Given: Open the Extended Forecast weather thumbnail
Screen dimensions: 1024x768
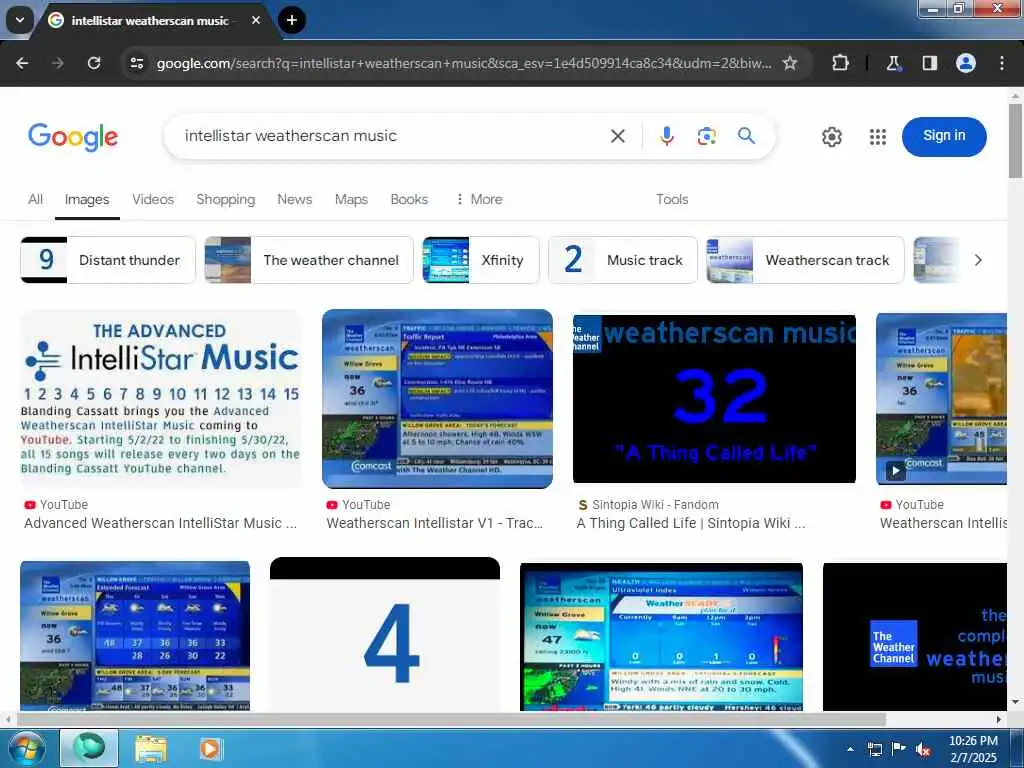Looking at the screenshot, I should pyautogui.click(x=135, y=636).
